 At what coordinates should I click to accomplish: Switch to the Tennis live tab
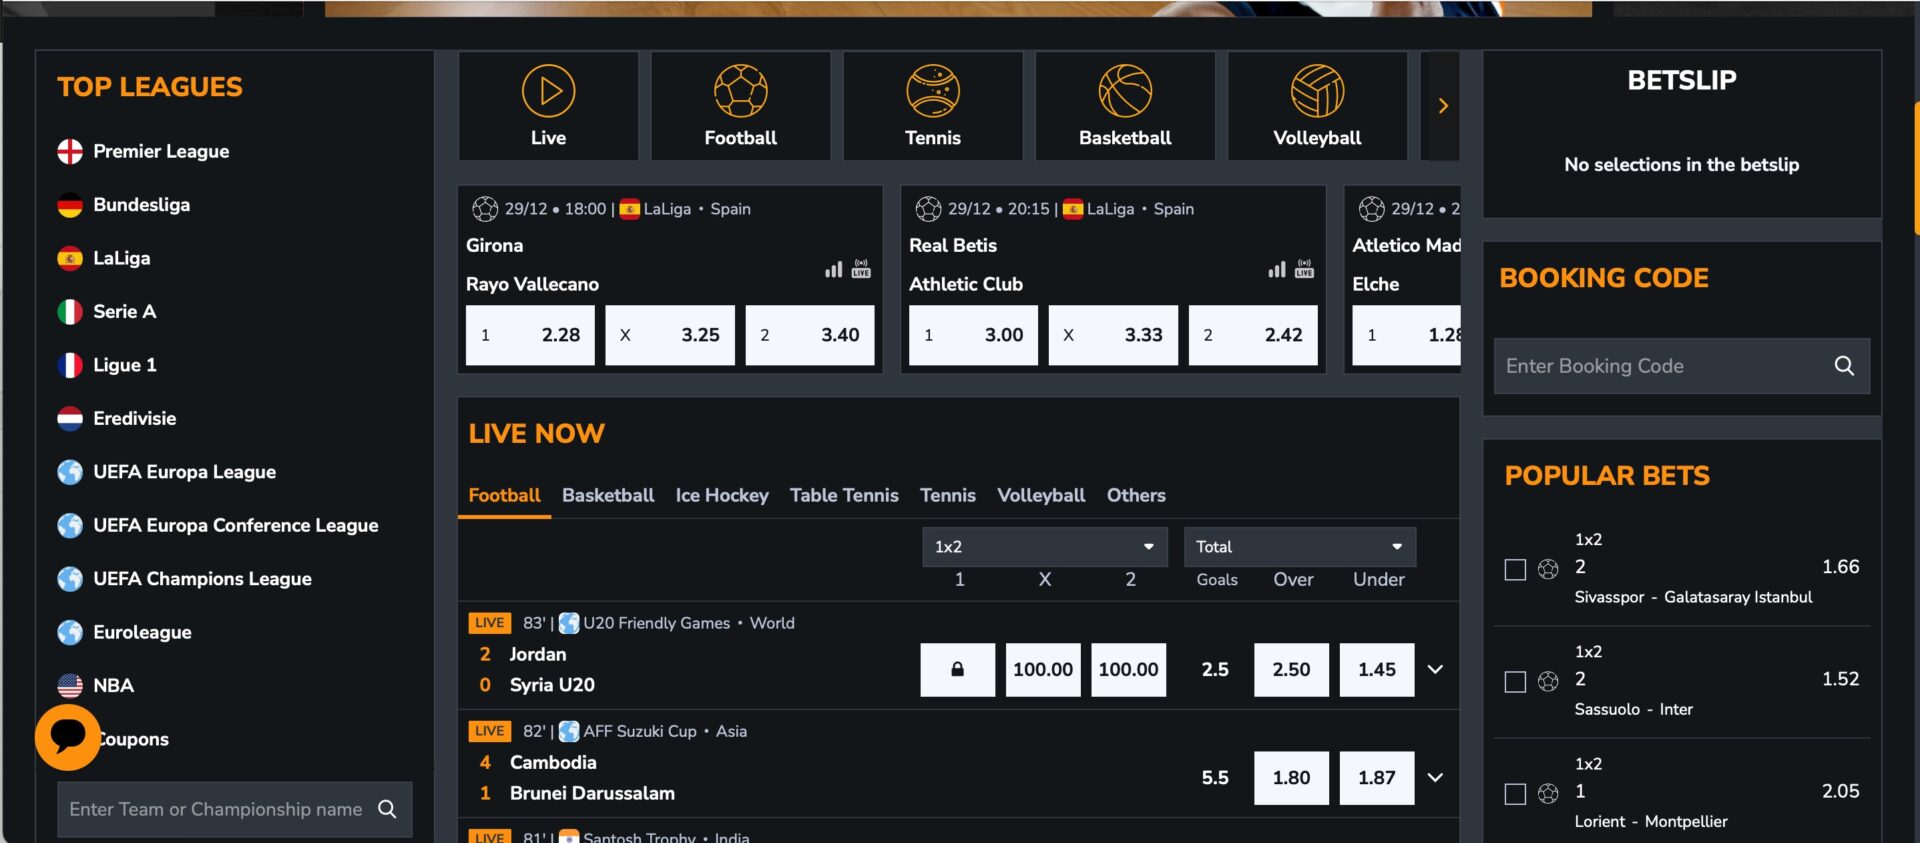(947, 495)
